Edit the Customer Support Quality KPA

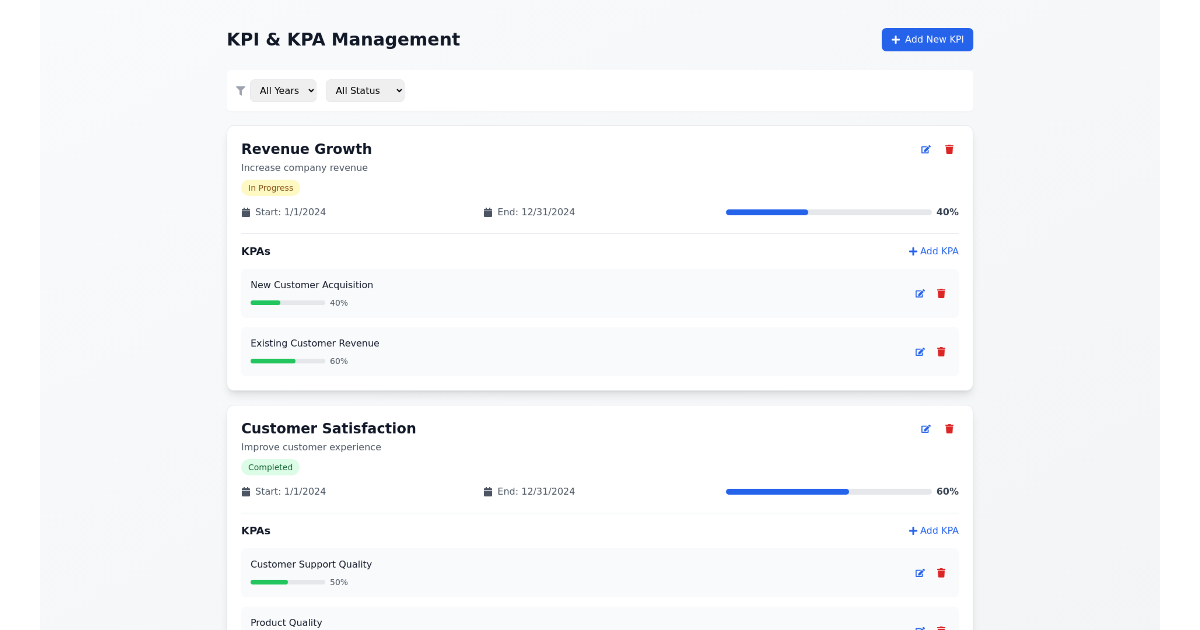tap(919, 572)
